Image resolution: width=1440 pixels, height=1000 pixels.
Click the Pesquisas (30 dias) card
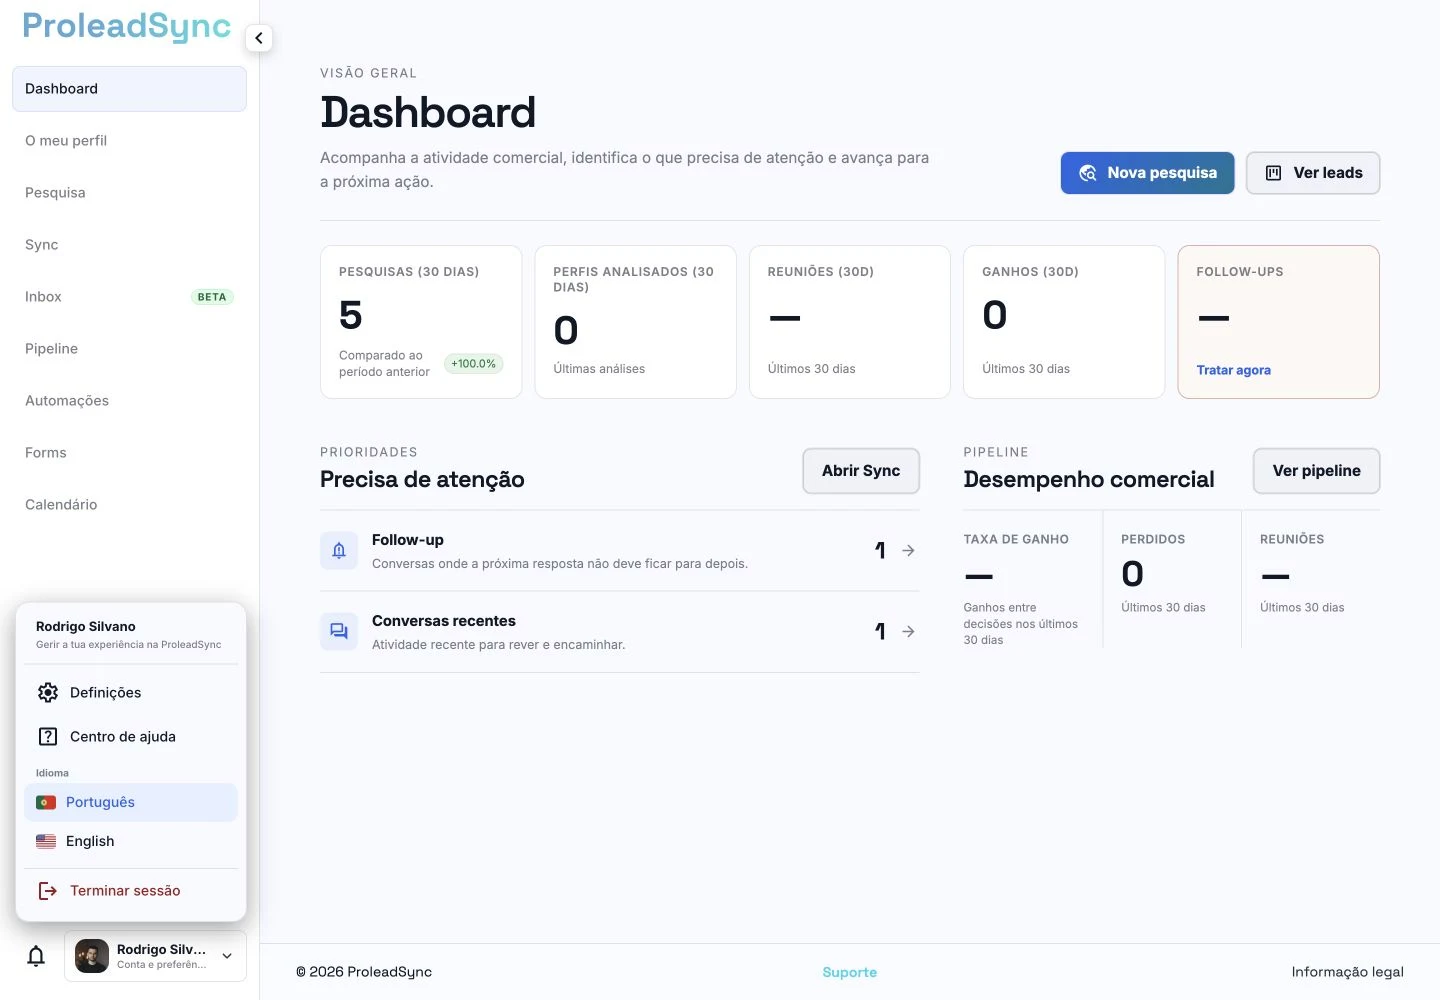(421, 322)
